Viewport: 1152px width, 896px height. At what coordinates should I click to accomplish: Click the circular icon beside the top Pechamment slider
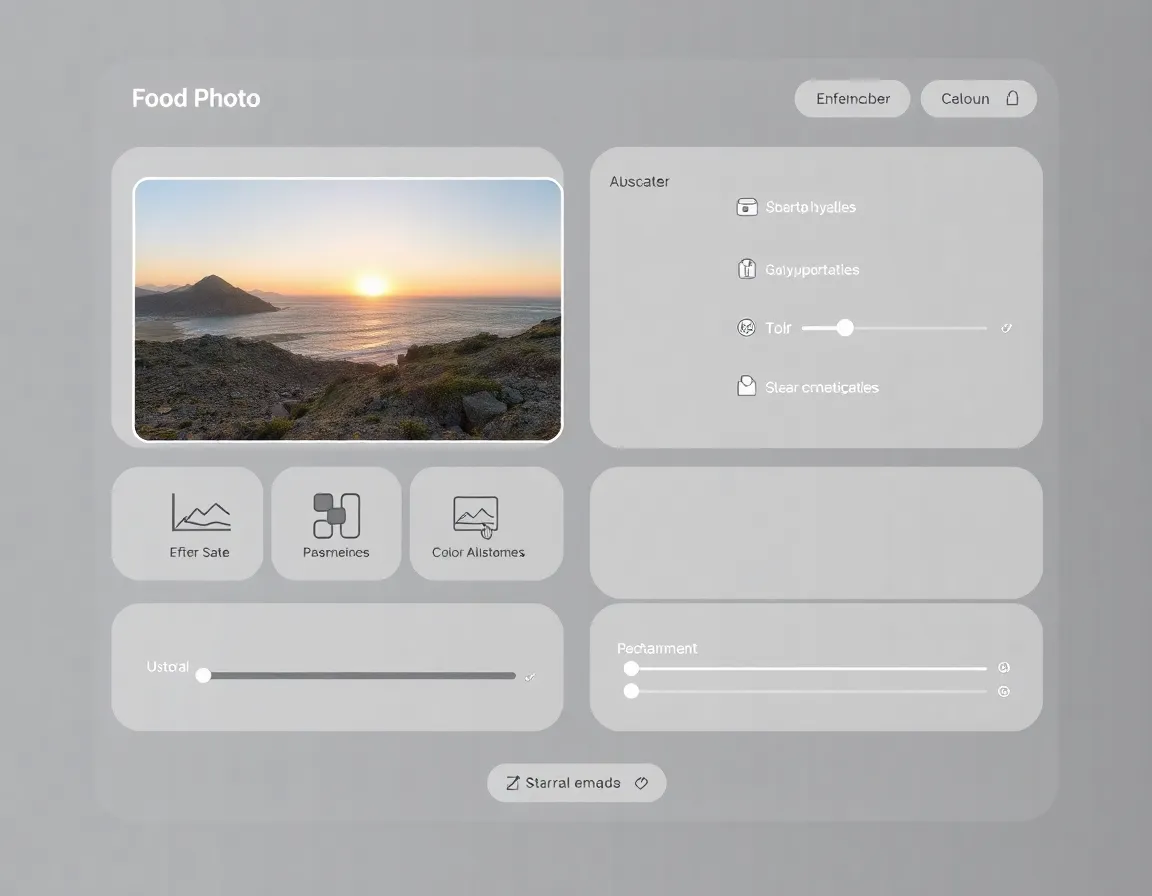1004,667
